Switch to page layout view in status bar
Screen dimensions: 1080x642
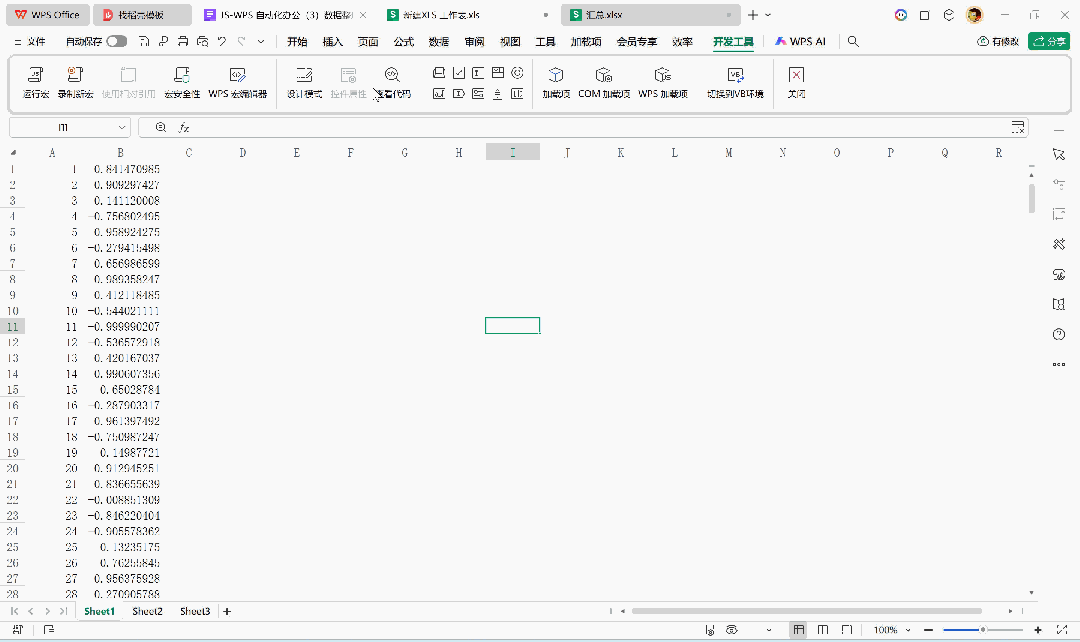point(823,630)
